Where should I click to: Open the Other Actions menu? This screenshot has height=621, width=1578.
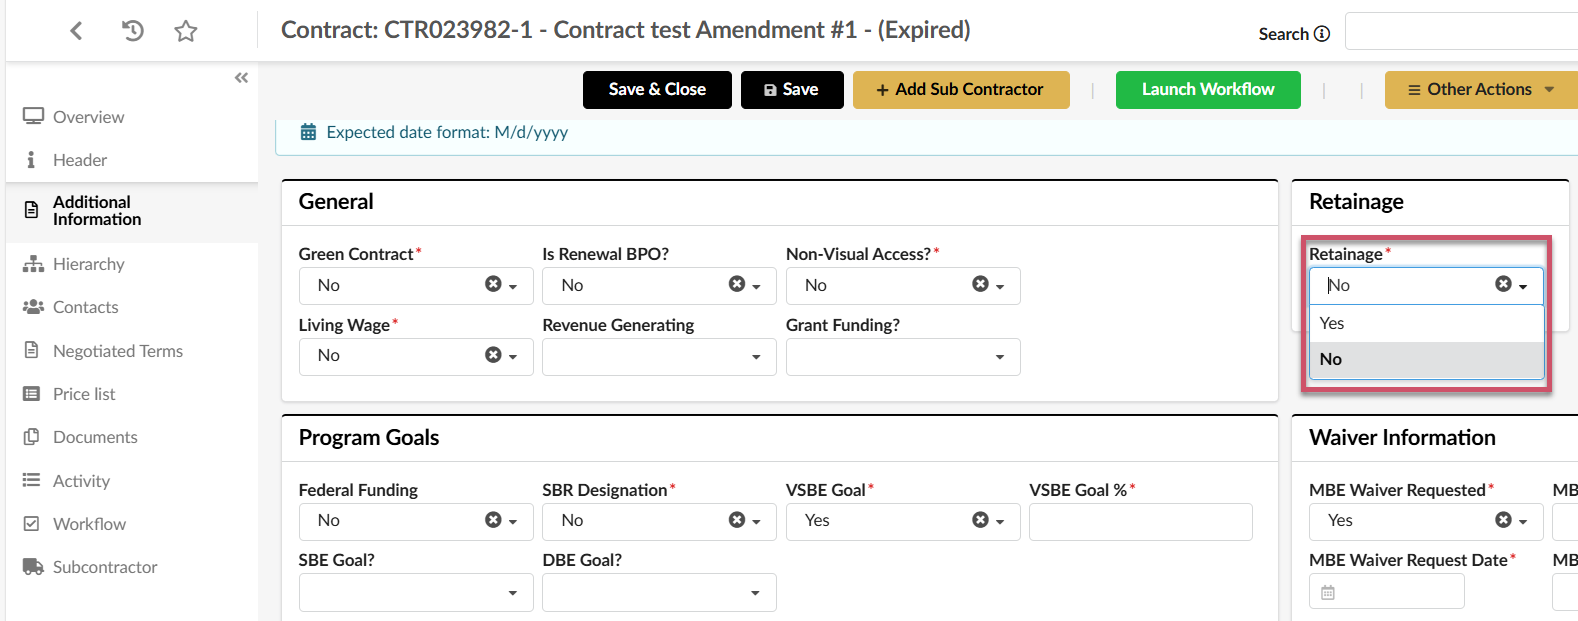1481,90
